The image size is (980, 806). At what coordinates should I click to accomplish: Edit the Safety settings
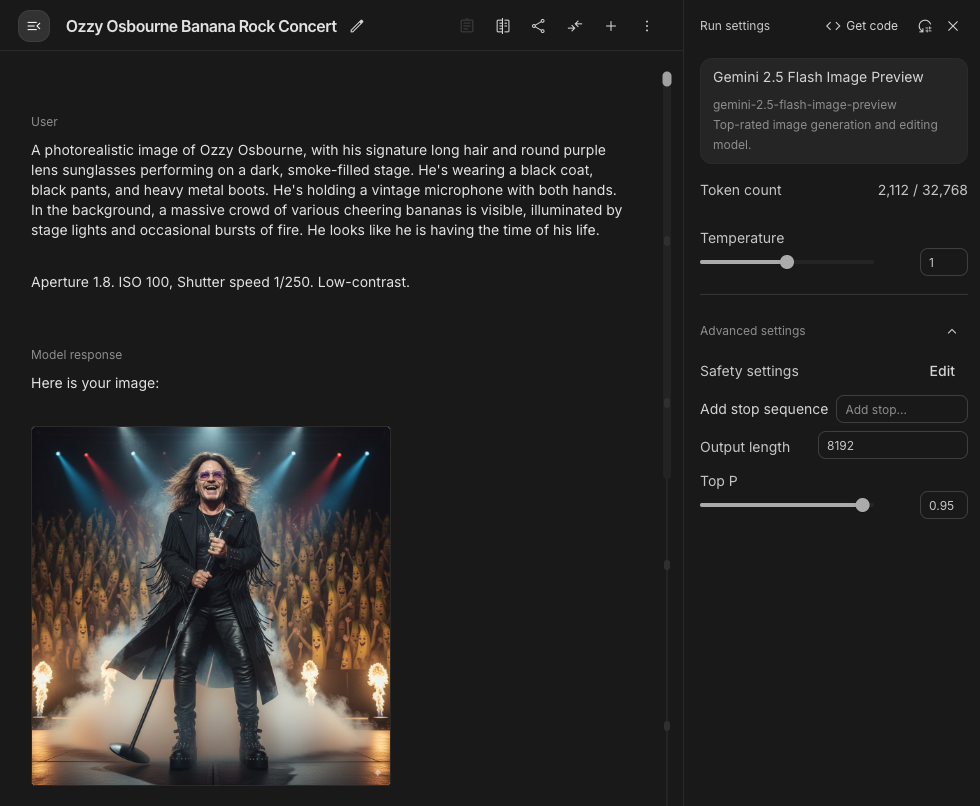942,371
